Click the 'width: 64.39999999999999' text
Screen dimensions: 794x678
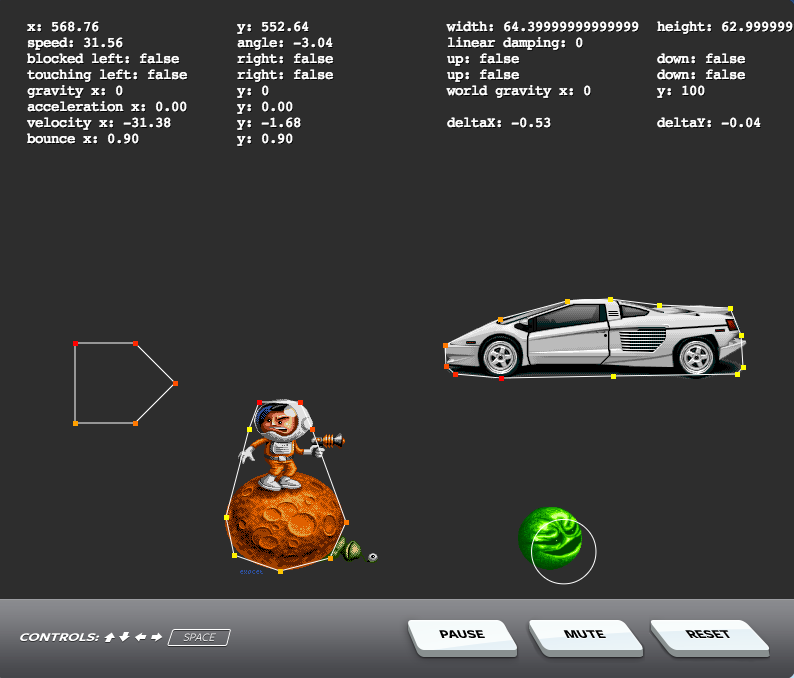coord(543,27)
